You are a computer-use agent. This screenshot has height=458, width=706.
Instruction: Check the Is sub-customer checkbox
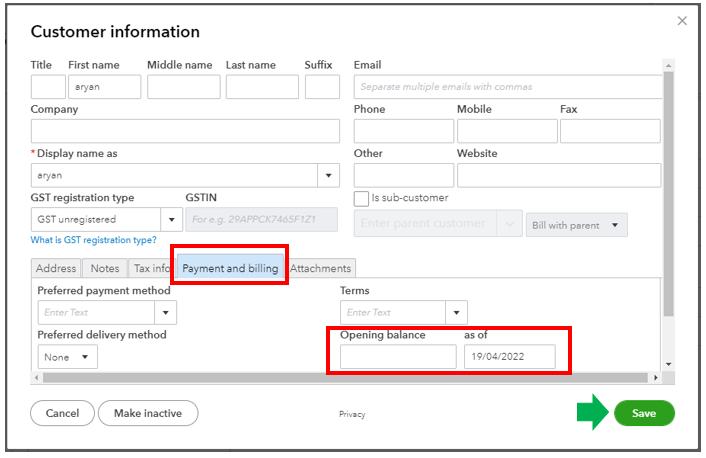(x=362, y=198)
